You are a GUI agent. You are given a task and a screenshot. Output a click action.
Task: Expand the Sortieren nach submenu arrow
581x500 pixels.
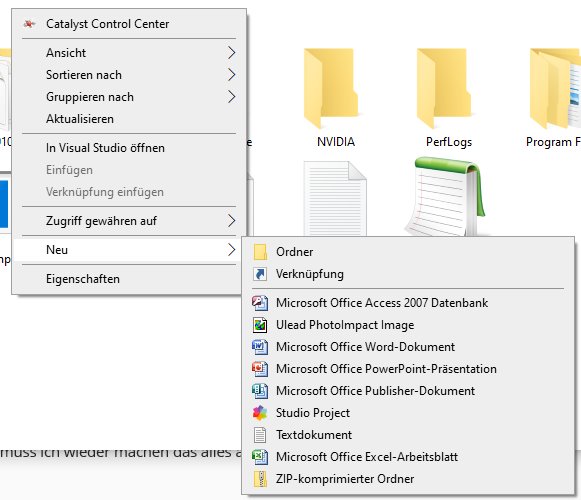tap(232, 75)
